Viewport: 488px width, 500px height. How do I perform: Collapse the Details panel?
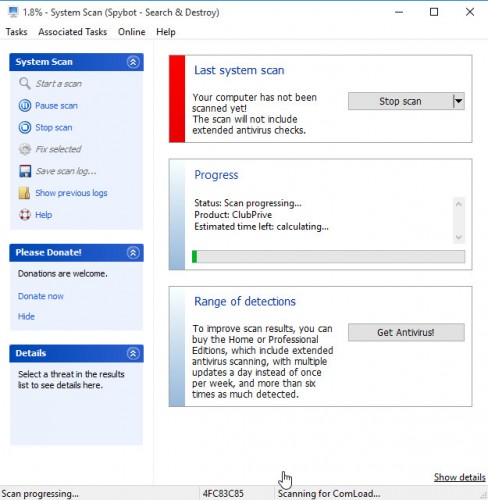(133, 353)
